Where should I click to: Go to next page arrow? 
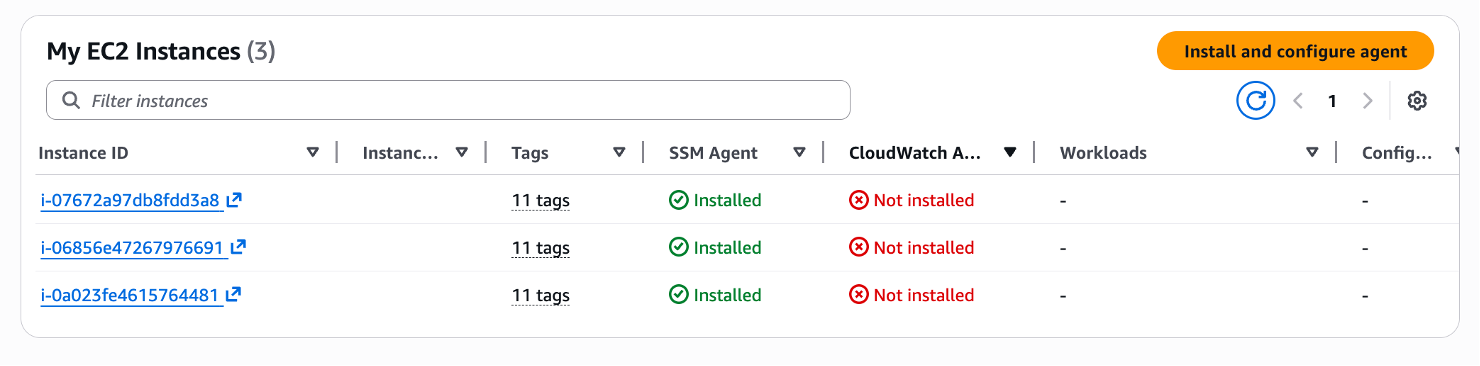tap(1368, 101)
